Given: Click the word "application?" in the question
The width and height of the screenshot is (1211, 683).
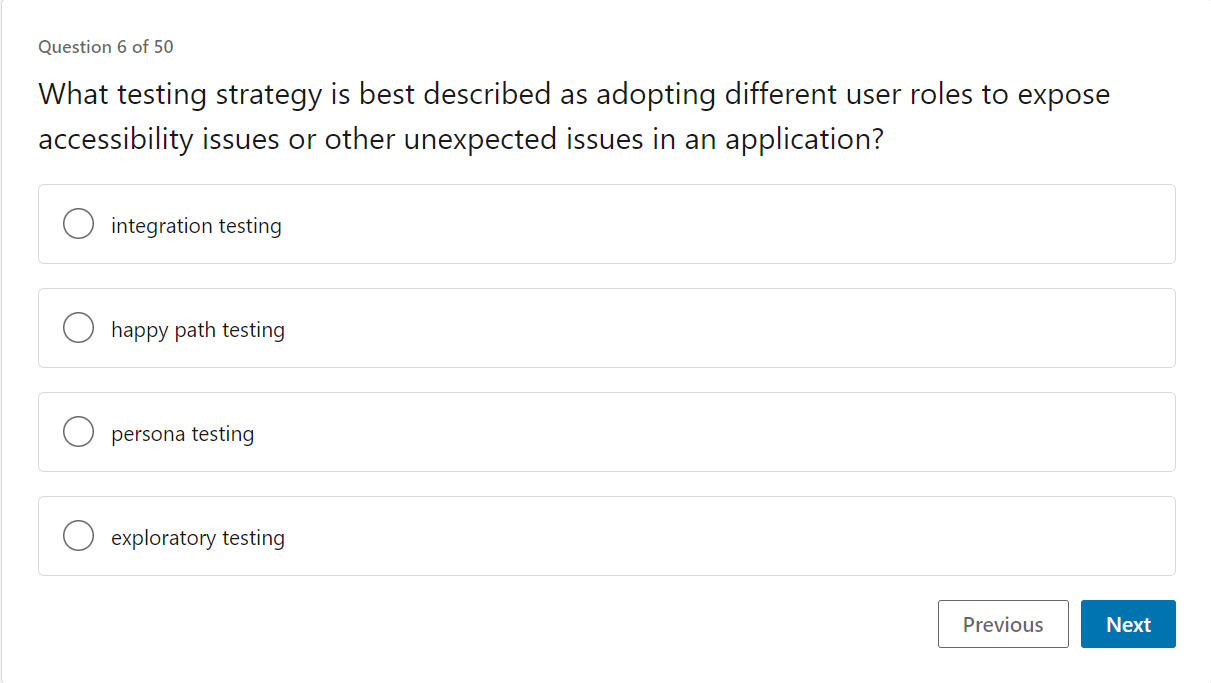Looking at the screenshot, I should [805, 139].
